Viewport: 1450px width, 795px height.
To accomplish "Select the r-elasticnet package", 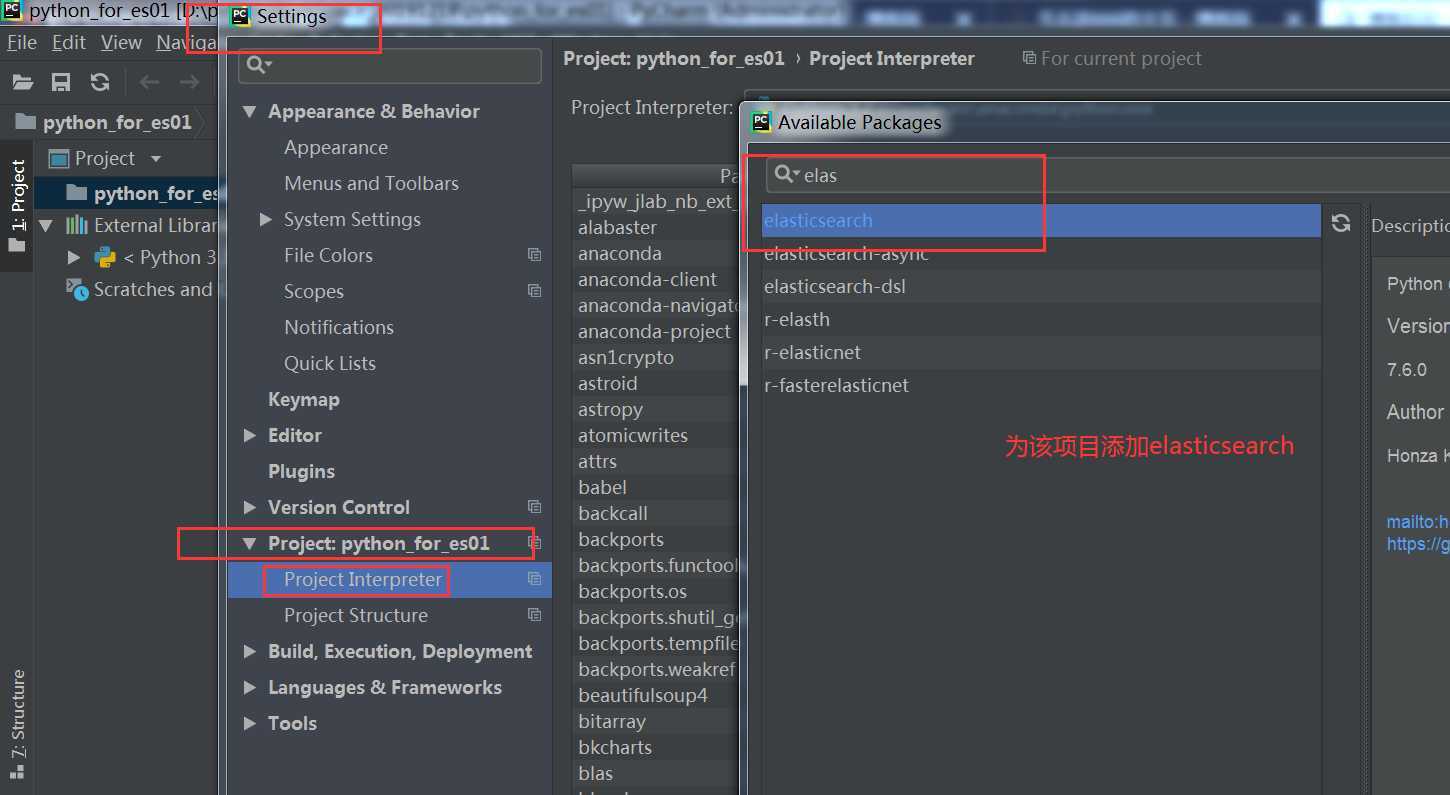I will tap(1041, 353).
